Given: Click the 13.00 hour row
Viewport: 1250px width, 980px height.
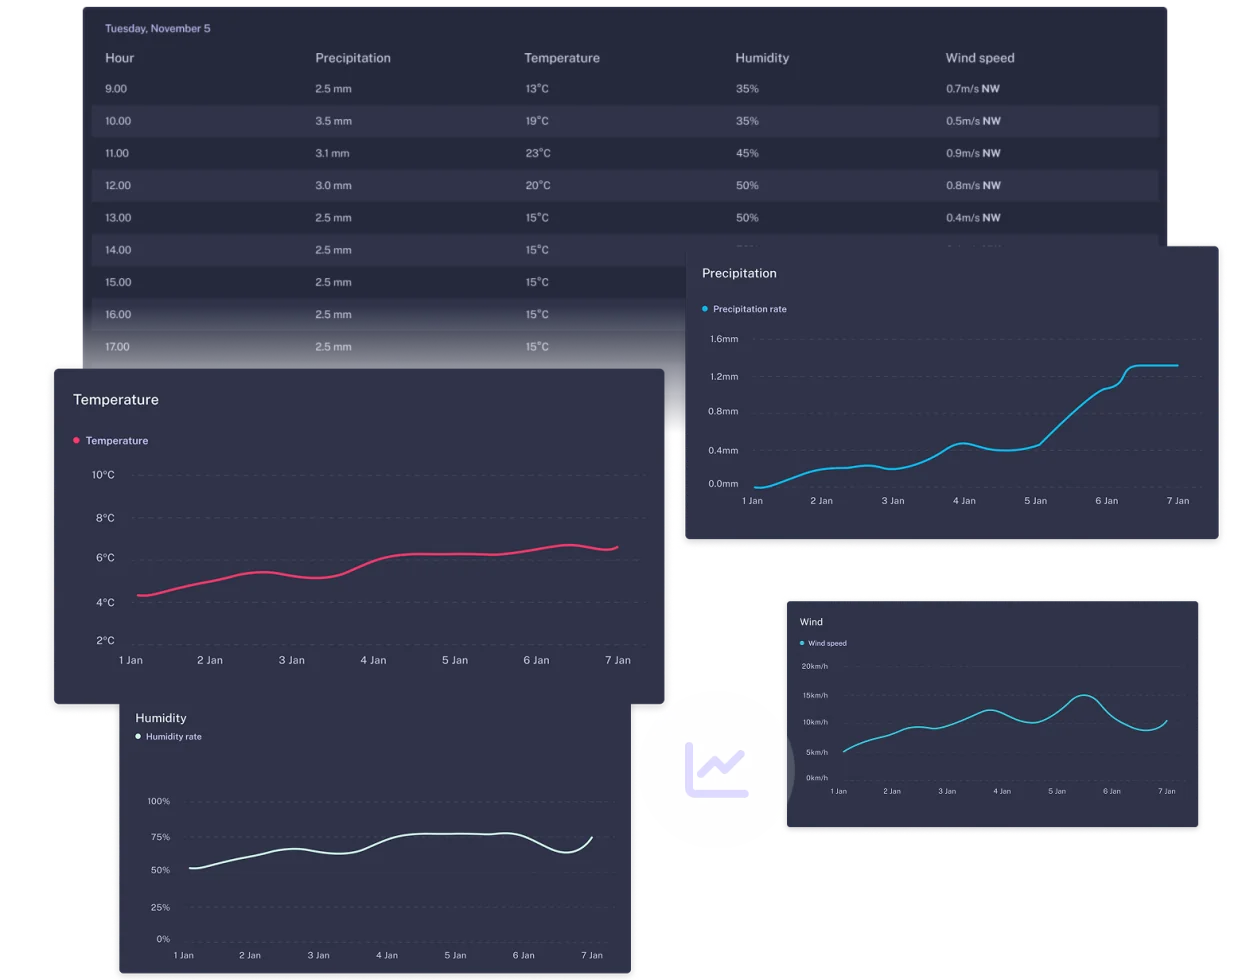Looking at the screenshot, I should tap(625, 217).
